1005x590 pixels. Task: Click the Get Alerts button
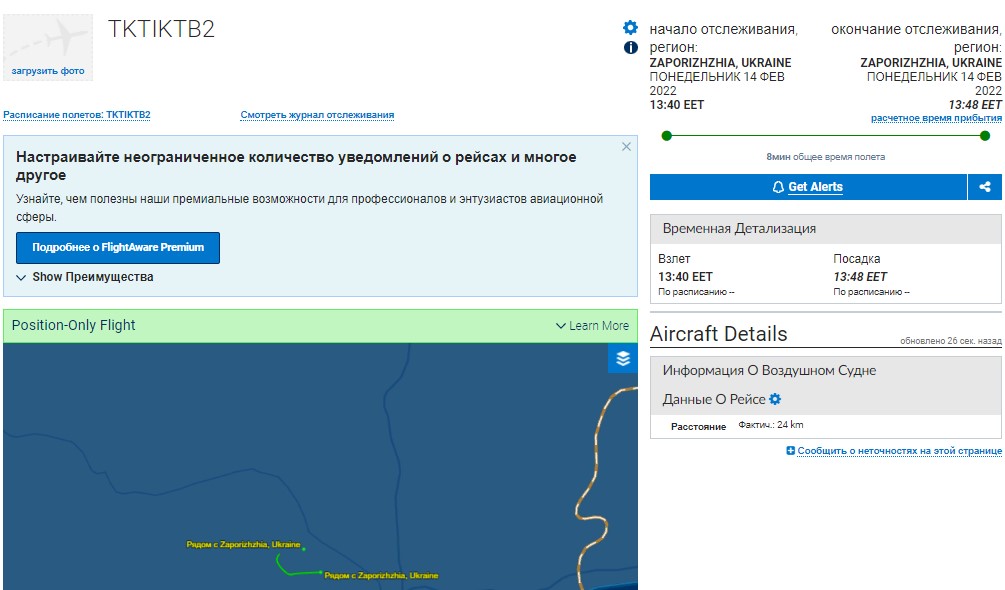(808, 187)
